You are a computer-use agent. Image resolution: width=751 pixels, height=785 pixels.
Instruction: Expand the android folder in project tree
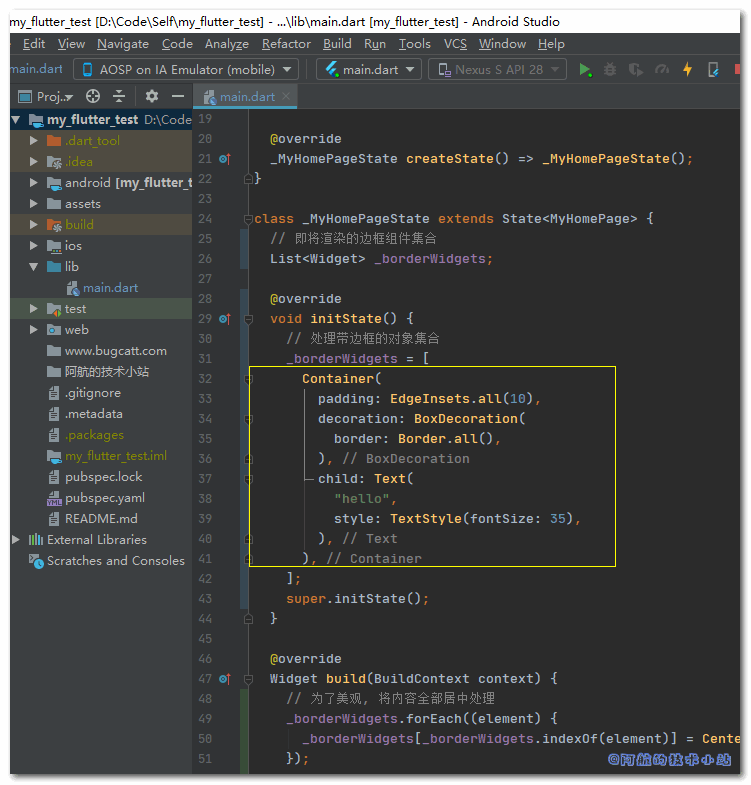click(34, 183)
